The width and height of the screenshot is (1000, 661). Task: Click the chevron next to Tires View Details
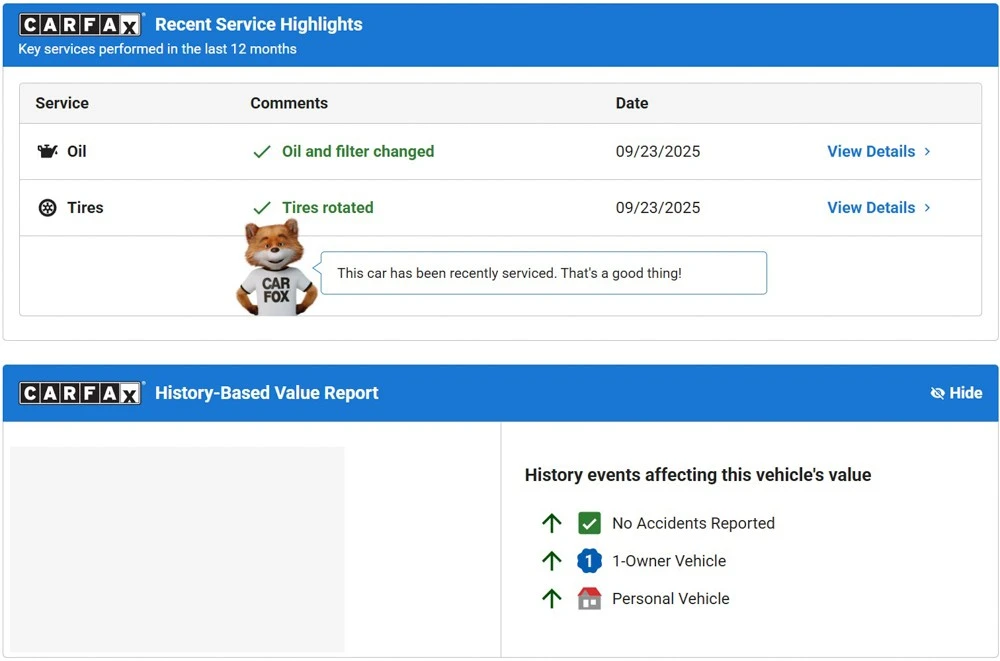pyautogui.click(x=927, y=207)
